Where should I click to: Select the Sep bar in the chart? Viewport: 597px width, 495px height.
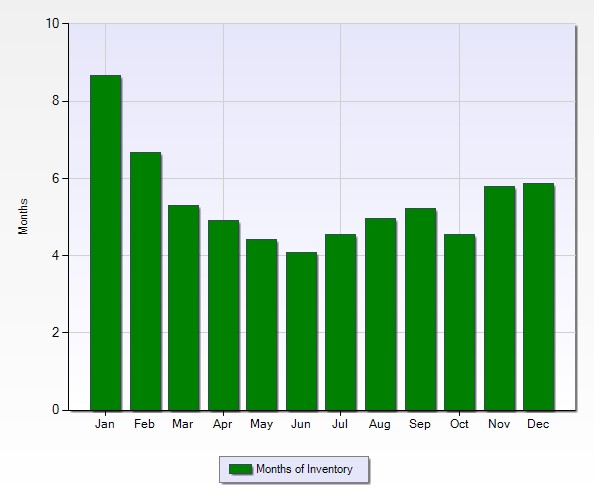click(x=420, y=309)
